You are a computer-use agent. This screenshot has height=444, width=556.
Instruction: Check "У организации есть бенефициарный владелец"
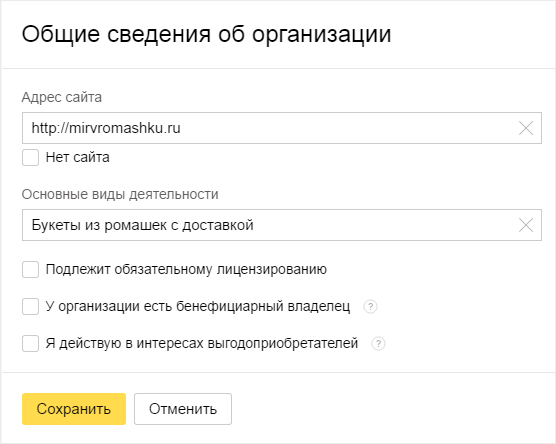(30, 306)
